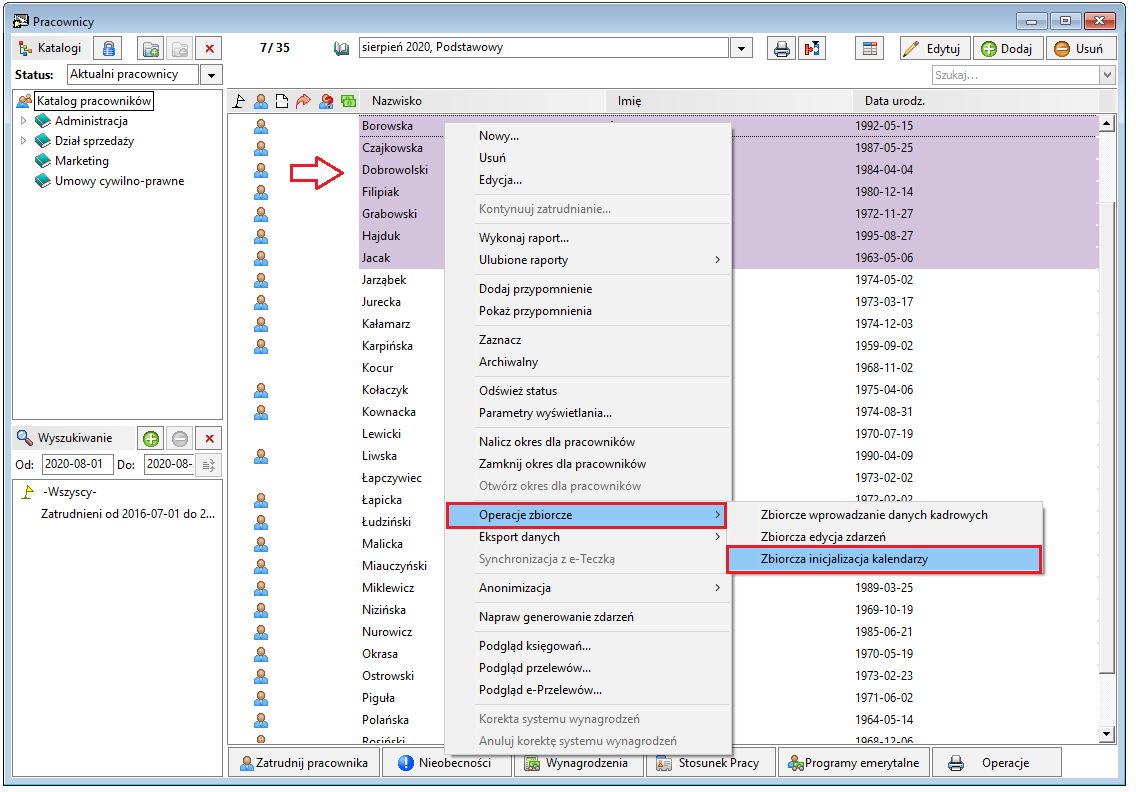1136x792 pixels.
Task: Click the Katalog pracowników root icon
Action: tap(24, 101)
